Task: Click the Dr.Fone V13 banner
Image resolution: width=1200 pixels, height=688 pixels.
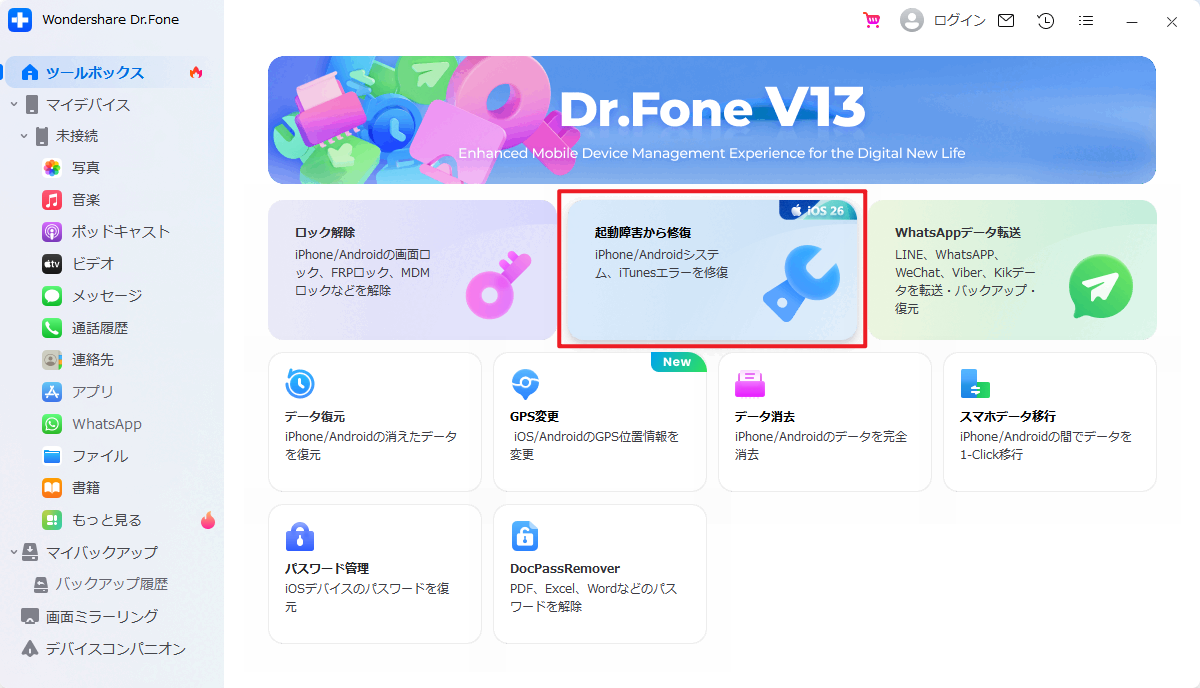Action: tap(712, 120)
